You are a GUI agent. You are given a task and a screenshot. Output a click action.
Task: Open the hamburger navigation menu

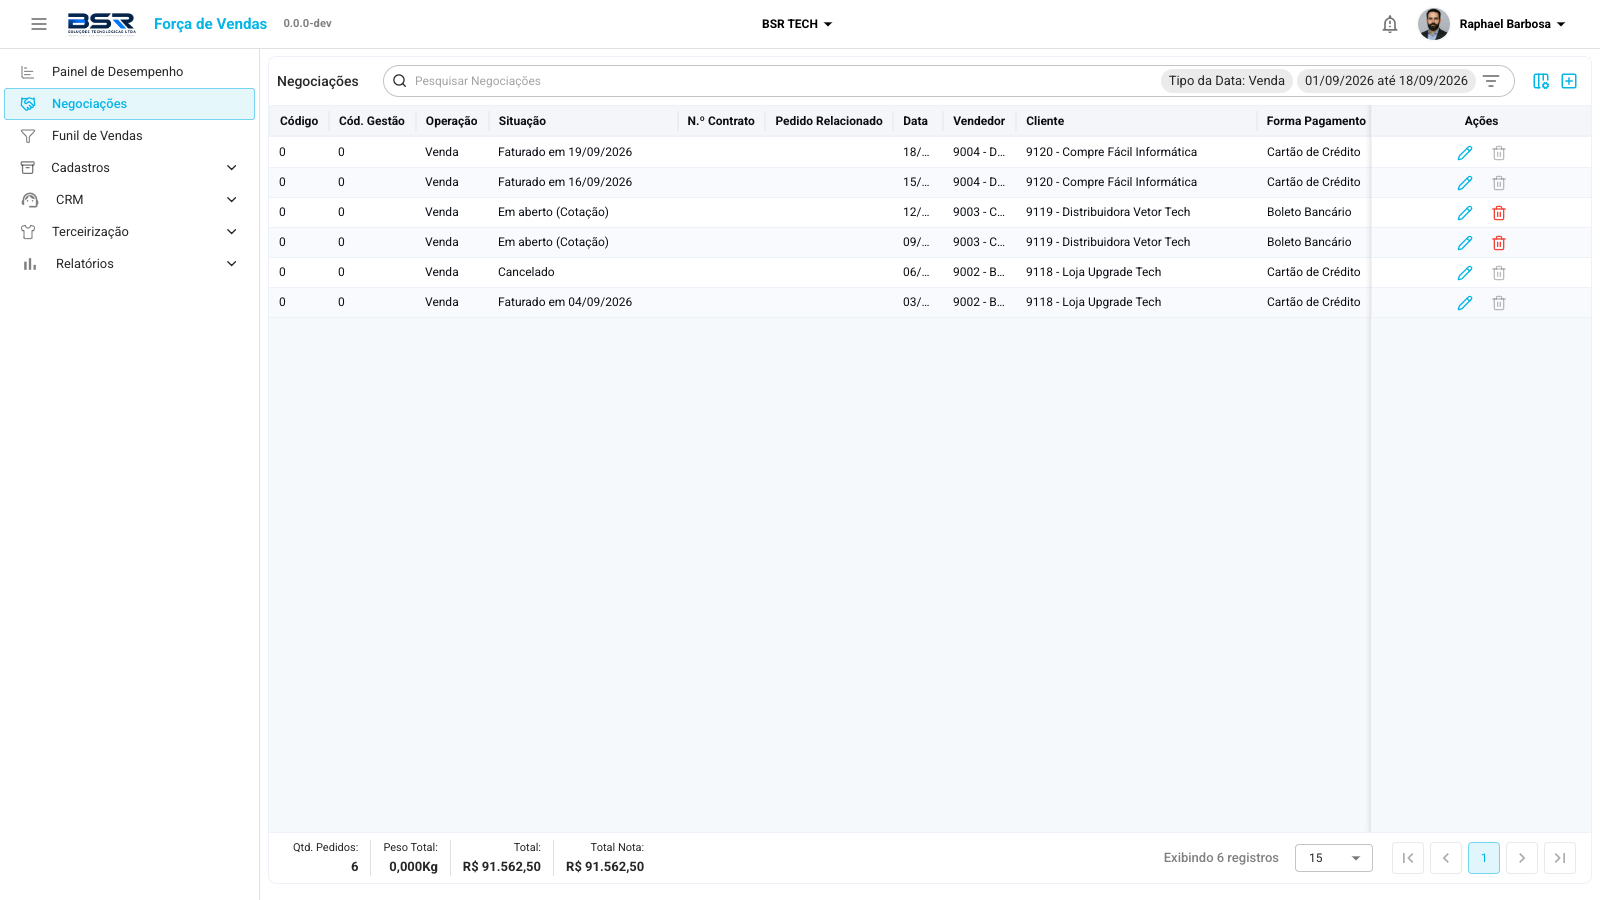[x=39, y=24]
